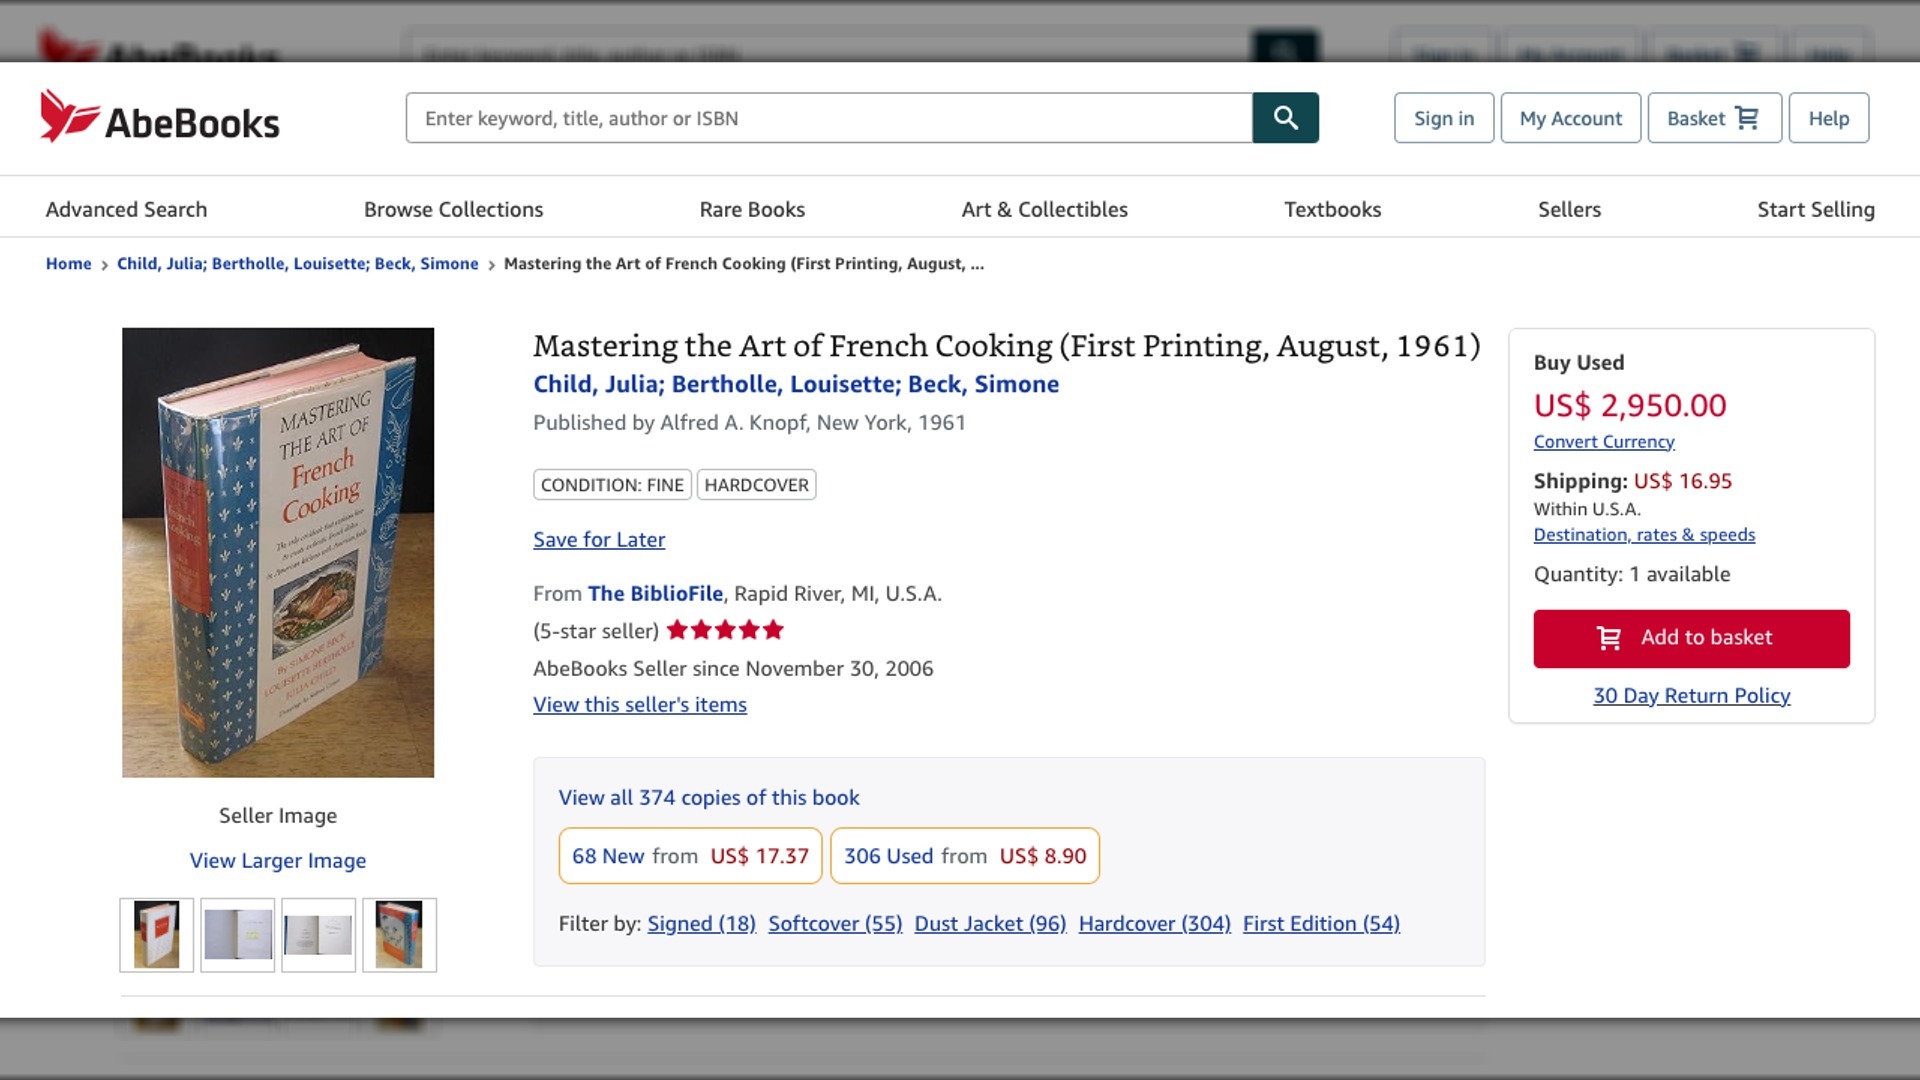Image resolution: width=1920 pixels, height=1080 pixels.
Task: Show the 306 Used copies option
Action: (964, 856)
